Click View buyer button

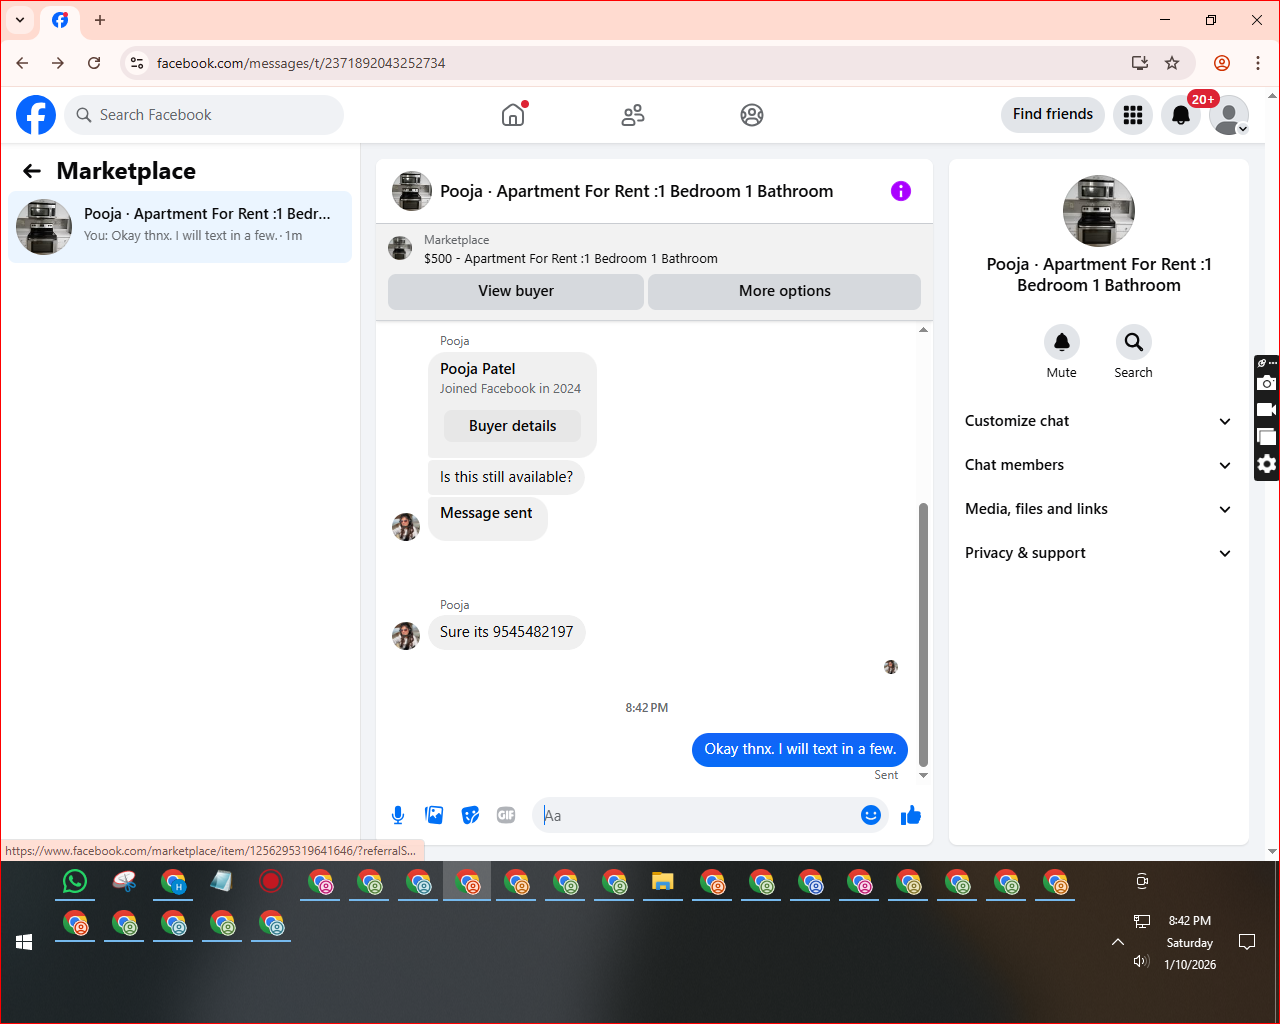pos(516,291)
